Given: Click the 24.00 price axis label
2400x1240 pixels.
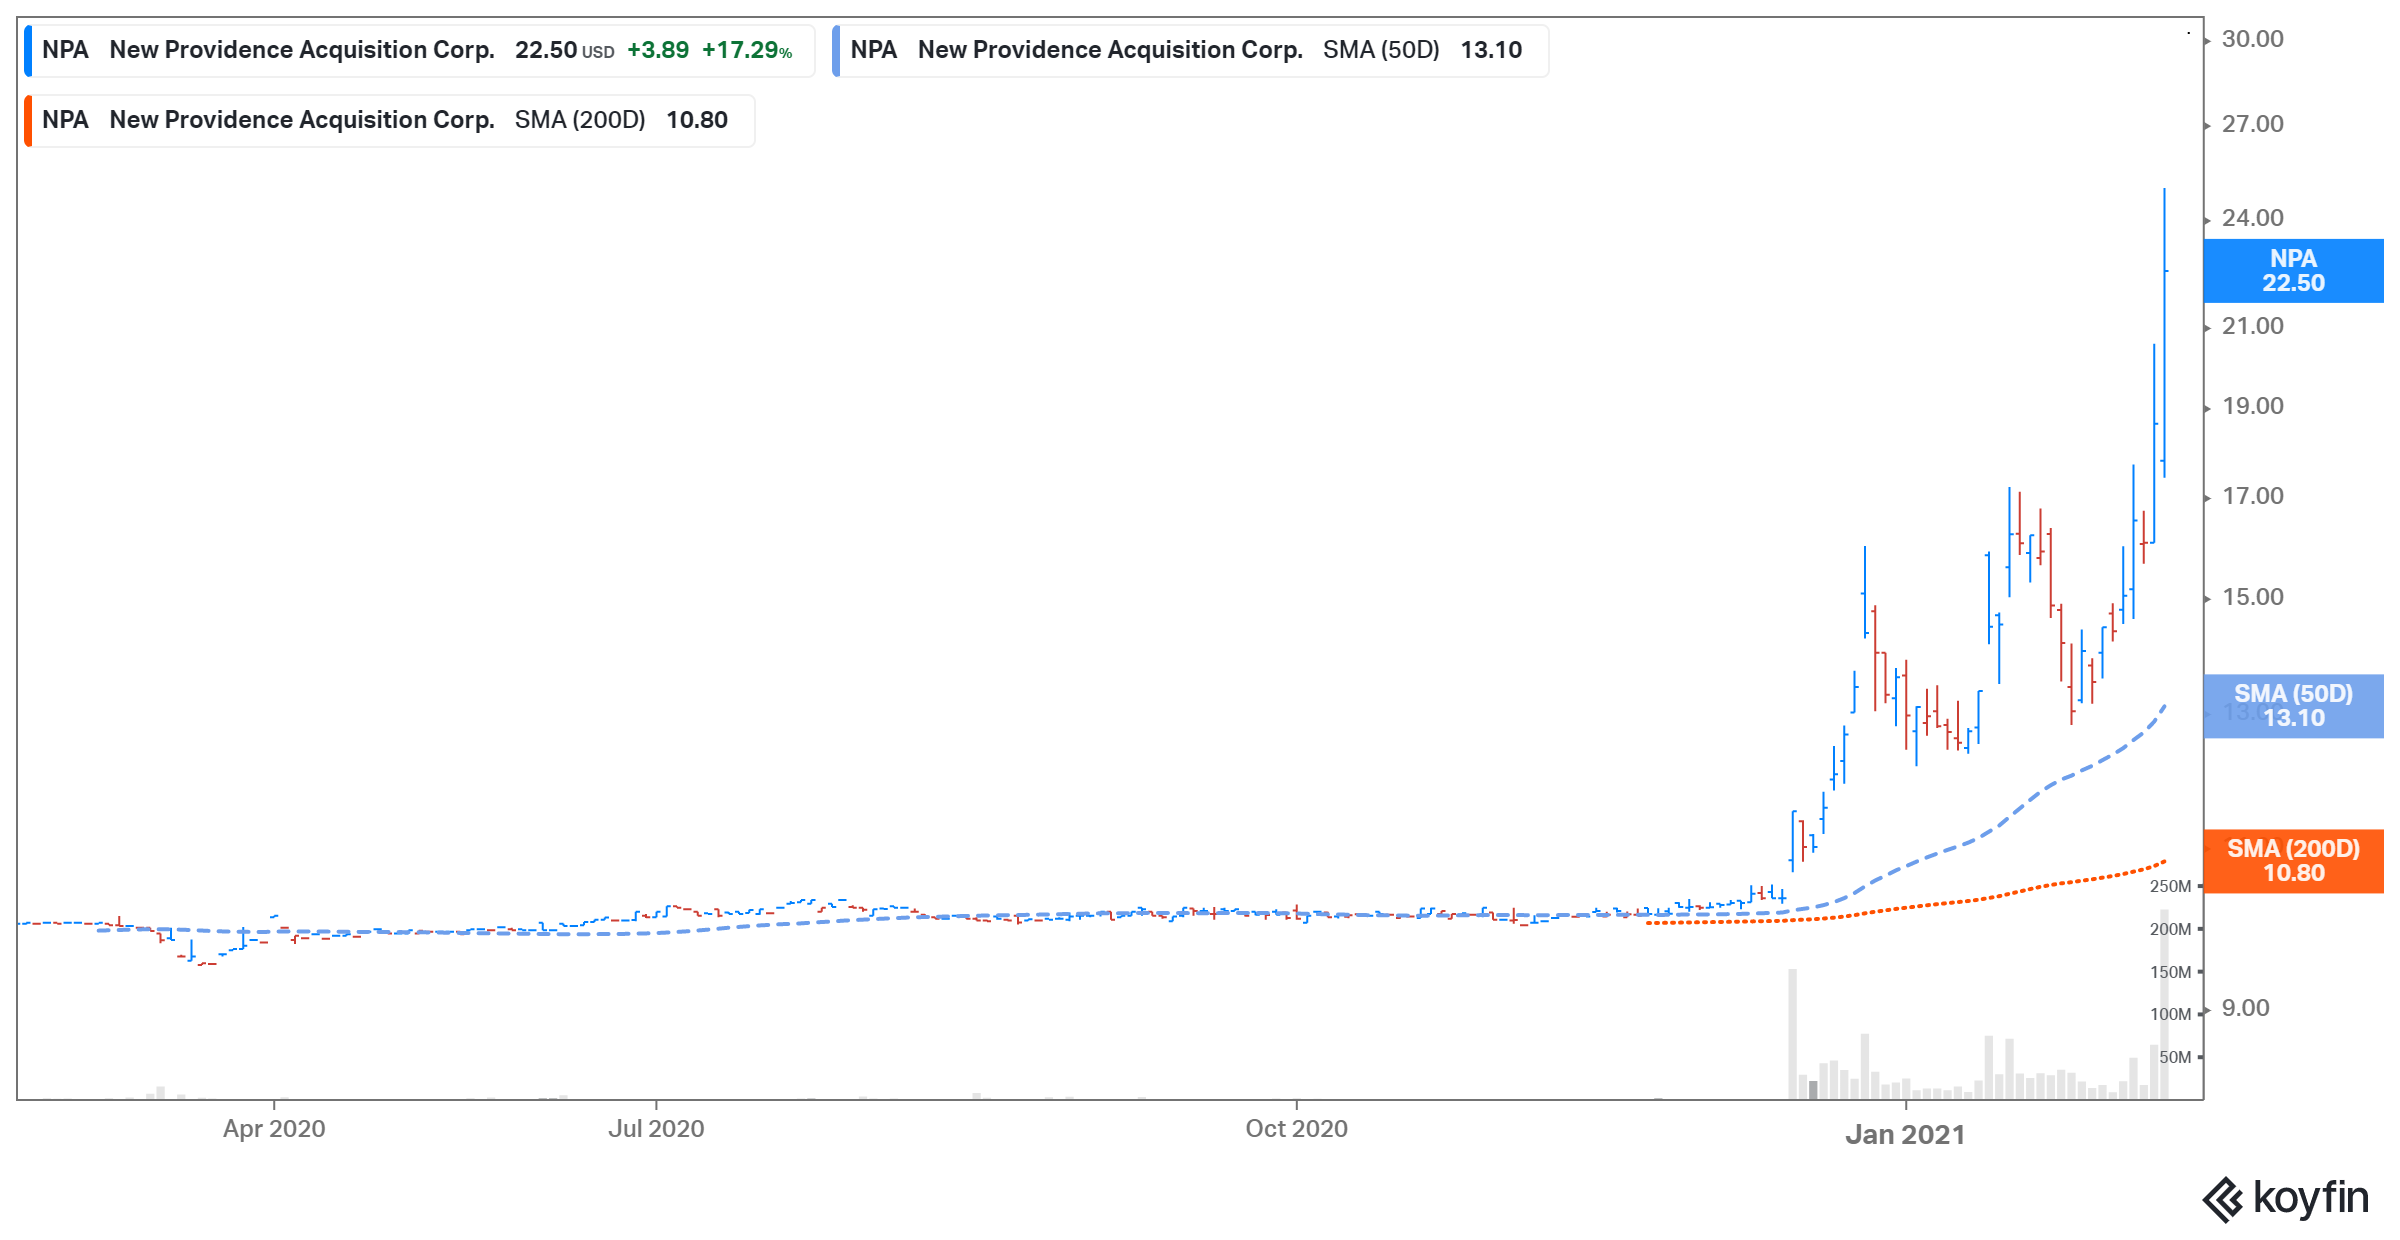Looking at the screenshot, I should 2252,218.
